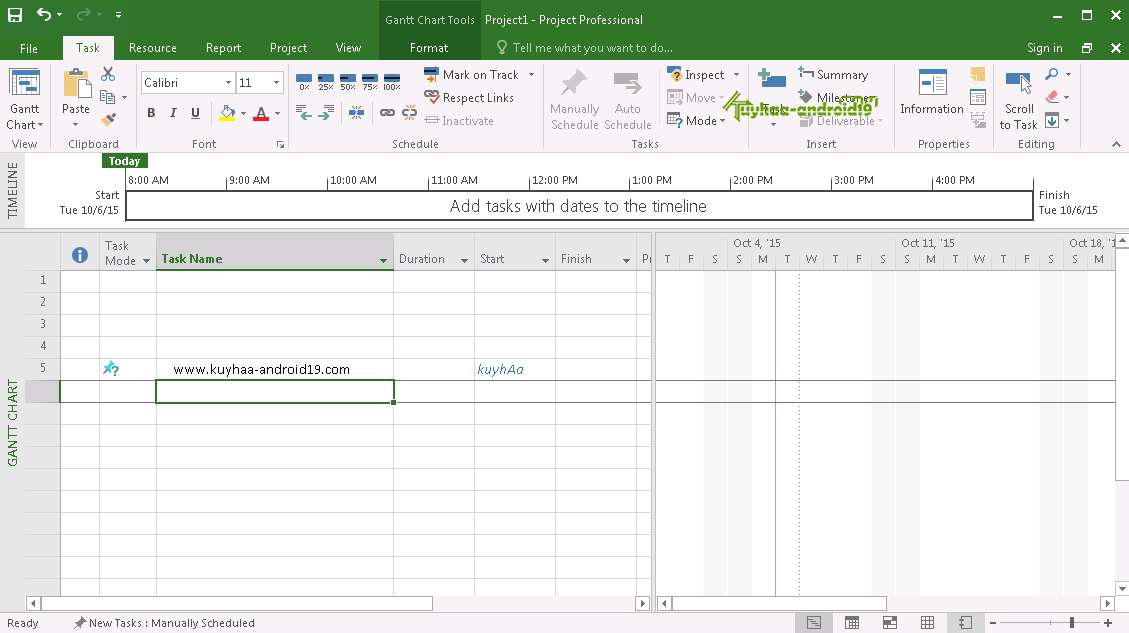Collapse the ribbon with the caret arrow
The image size is (1129, 633).
pos(1116,144)
